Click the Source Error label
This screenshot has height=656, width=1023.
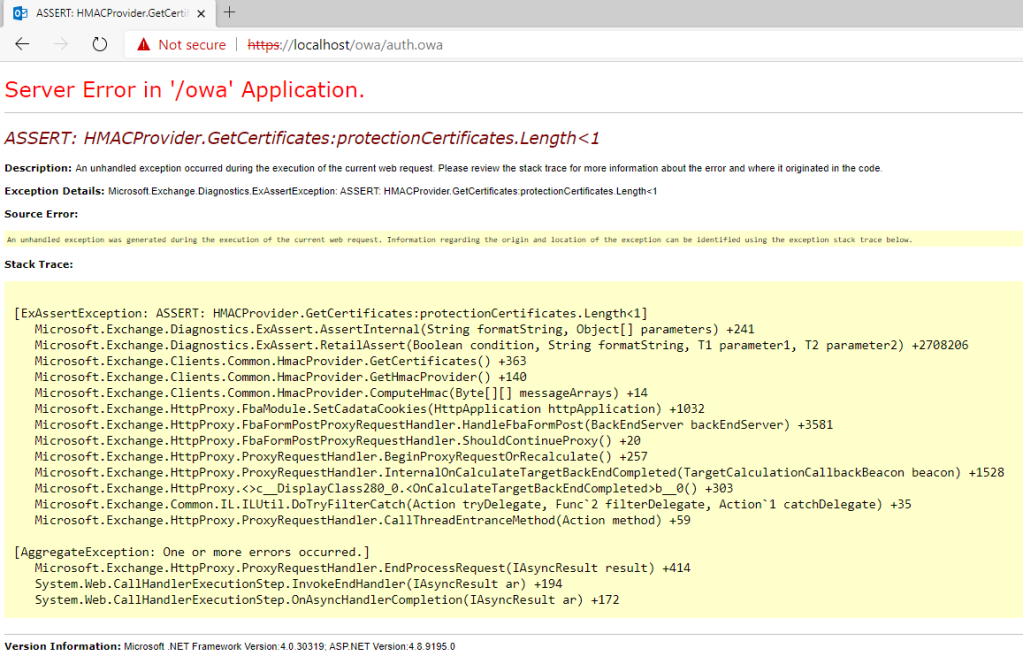click(41, 214)
